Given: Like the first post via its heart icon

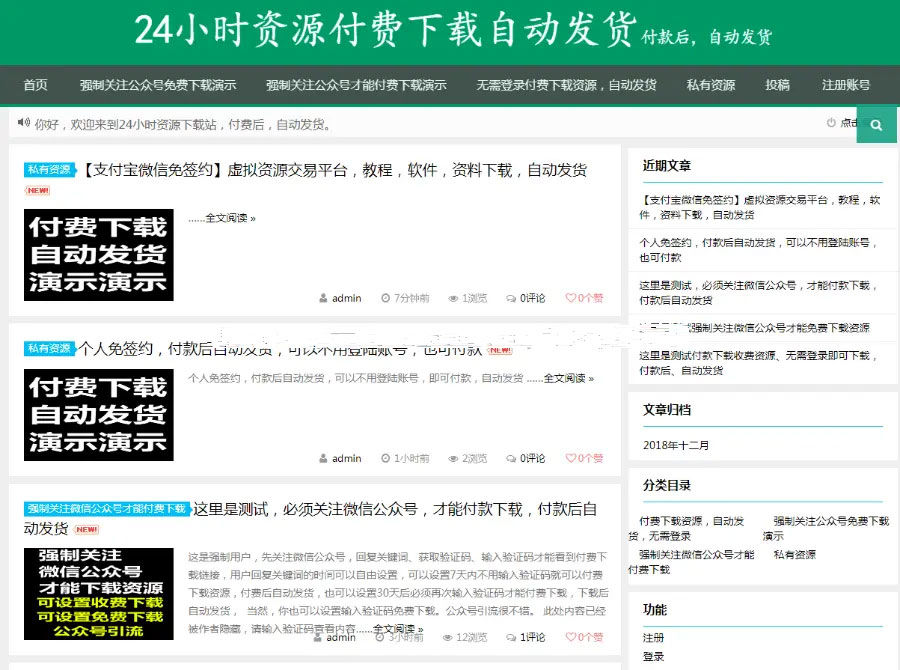Looking at the screenshot, I should (571, 298).
